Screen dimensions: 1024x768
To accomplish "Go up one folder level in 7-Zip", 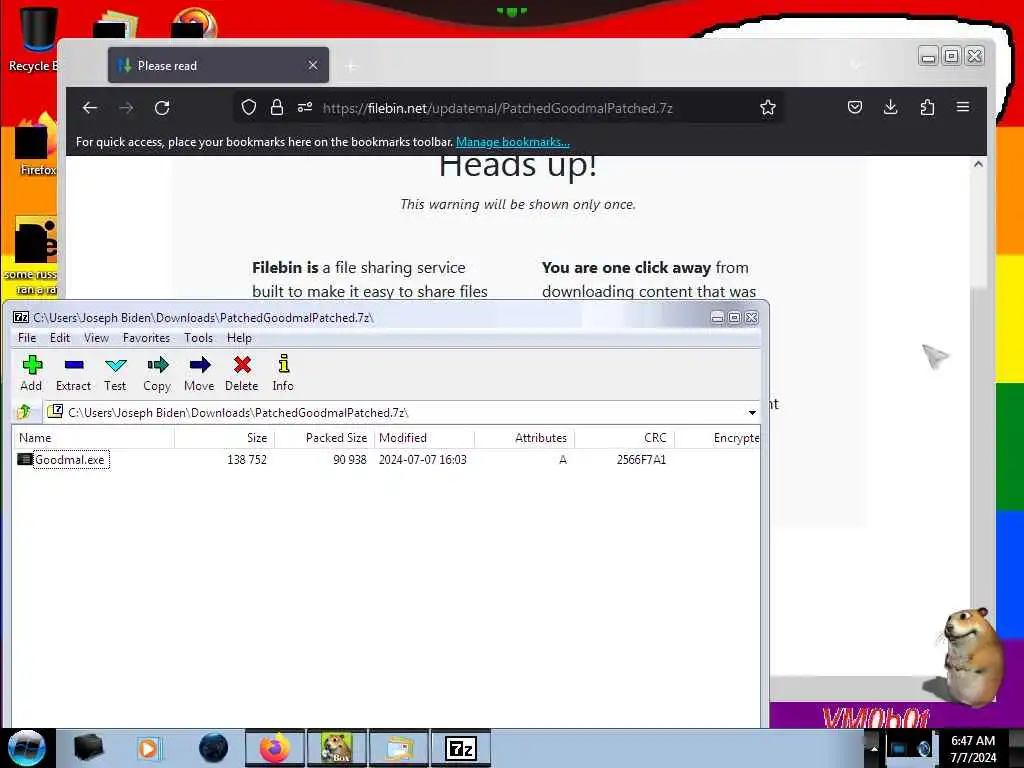I will pos(24,412).
